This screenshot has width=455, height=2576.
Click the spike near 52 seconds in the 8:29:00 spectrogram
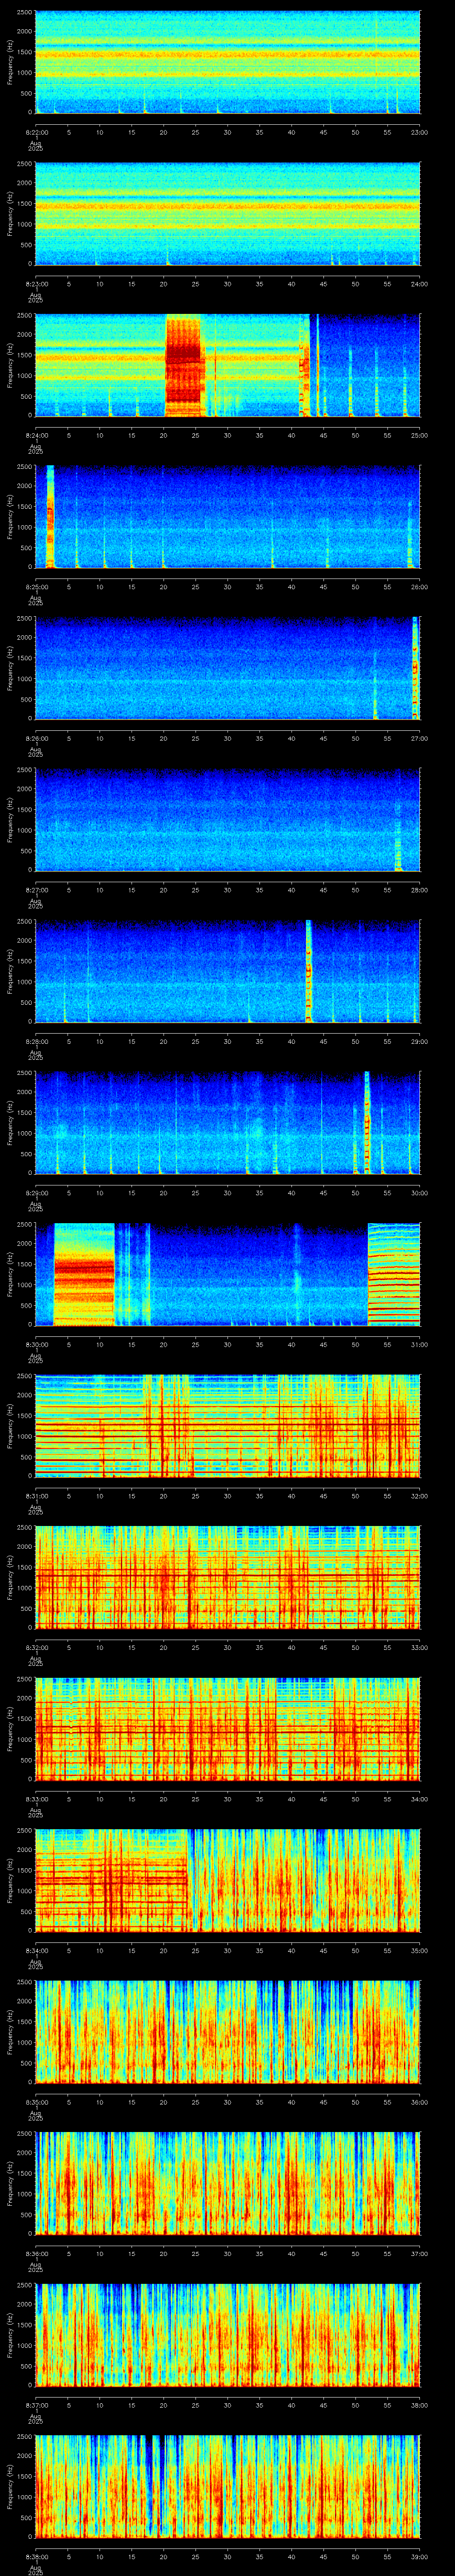pyautogui.click(x=366, y=1122)
